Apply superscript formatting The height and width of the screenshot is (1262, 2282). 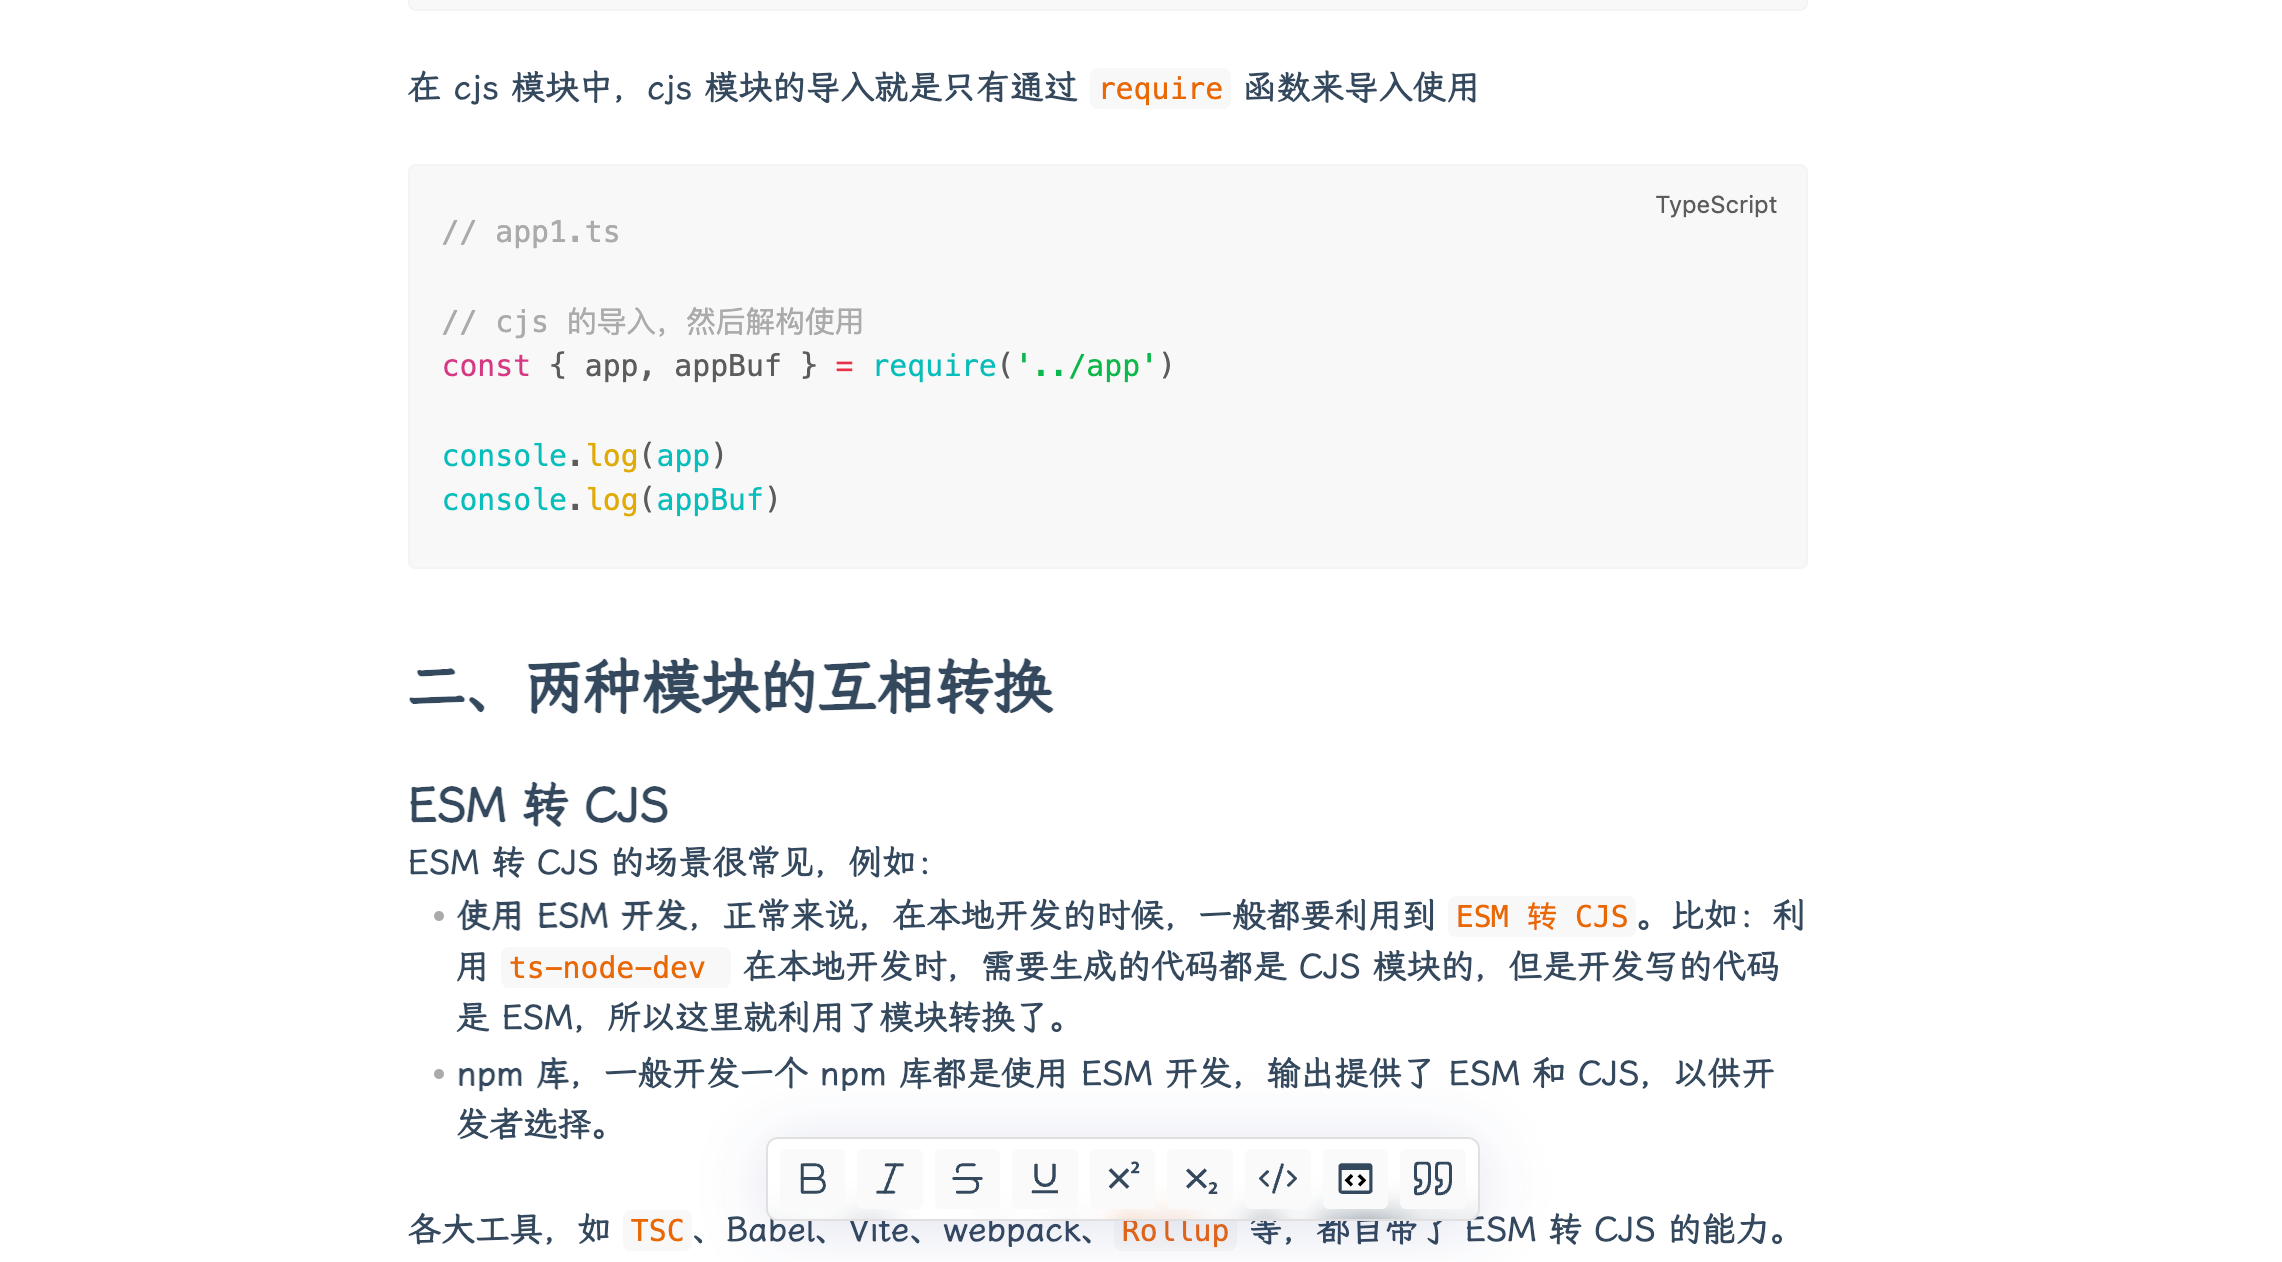pyautogui.click(x=1122, y=1179)
